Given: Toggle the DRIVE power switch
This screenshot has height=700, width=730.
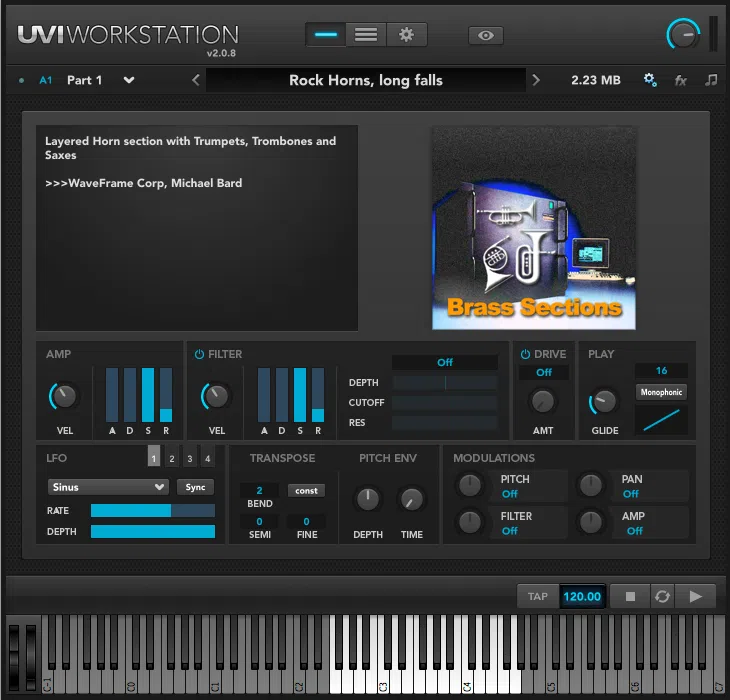Looking at the screenshot, I should (525, 354).
